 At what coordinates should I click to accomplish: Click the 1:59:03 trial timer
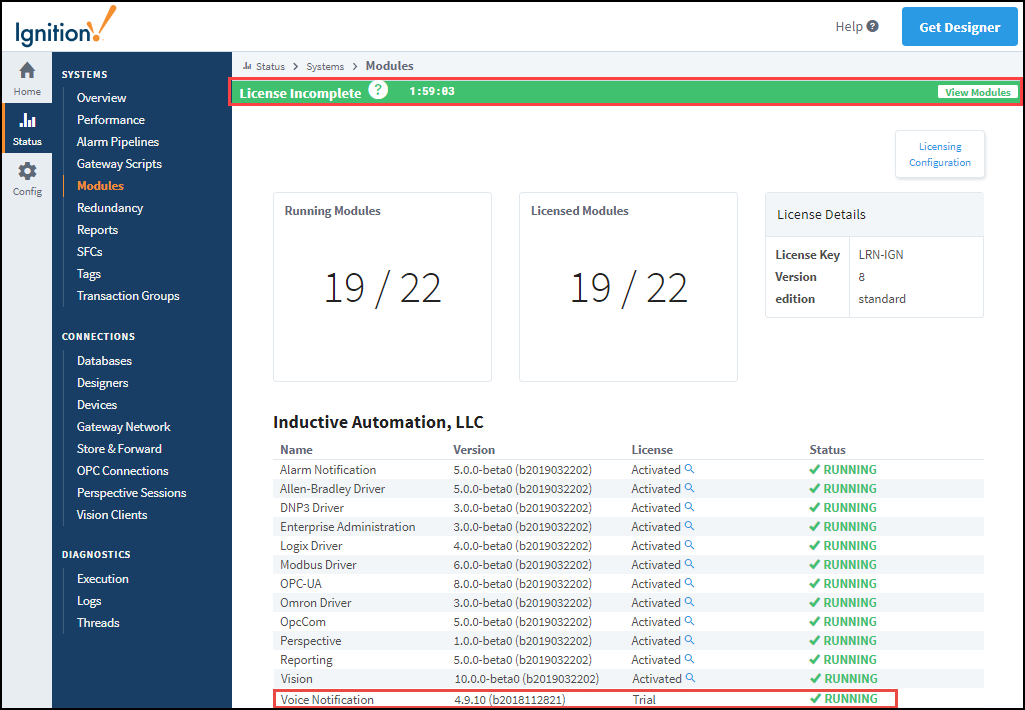(x=432, y=92)
